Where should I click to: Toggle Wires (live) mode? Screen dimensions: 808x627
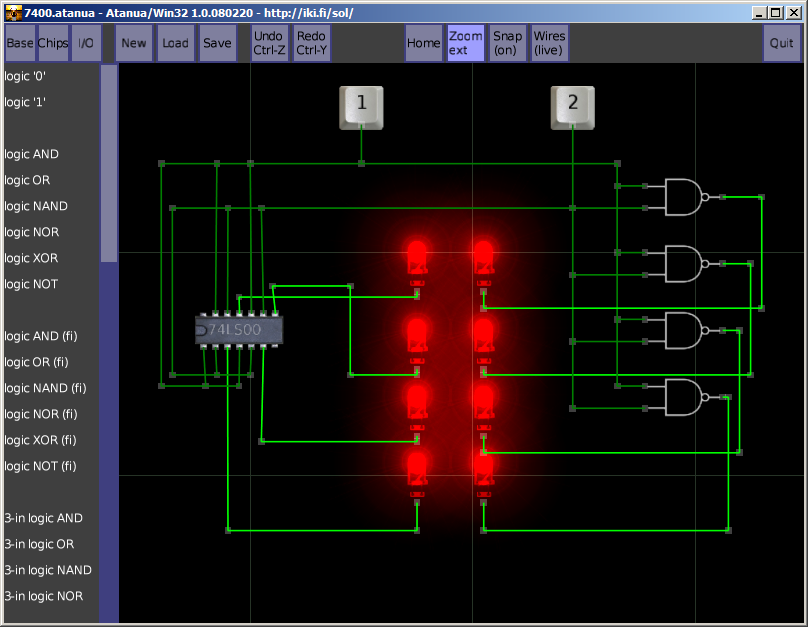point(549,43)
